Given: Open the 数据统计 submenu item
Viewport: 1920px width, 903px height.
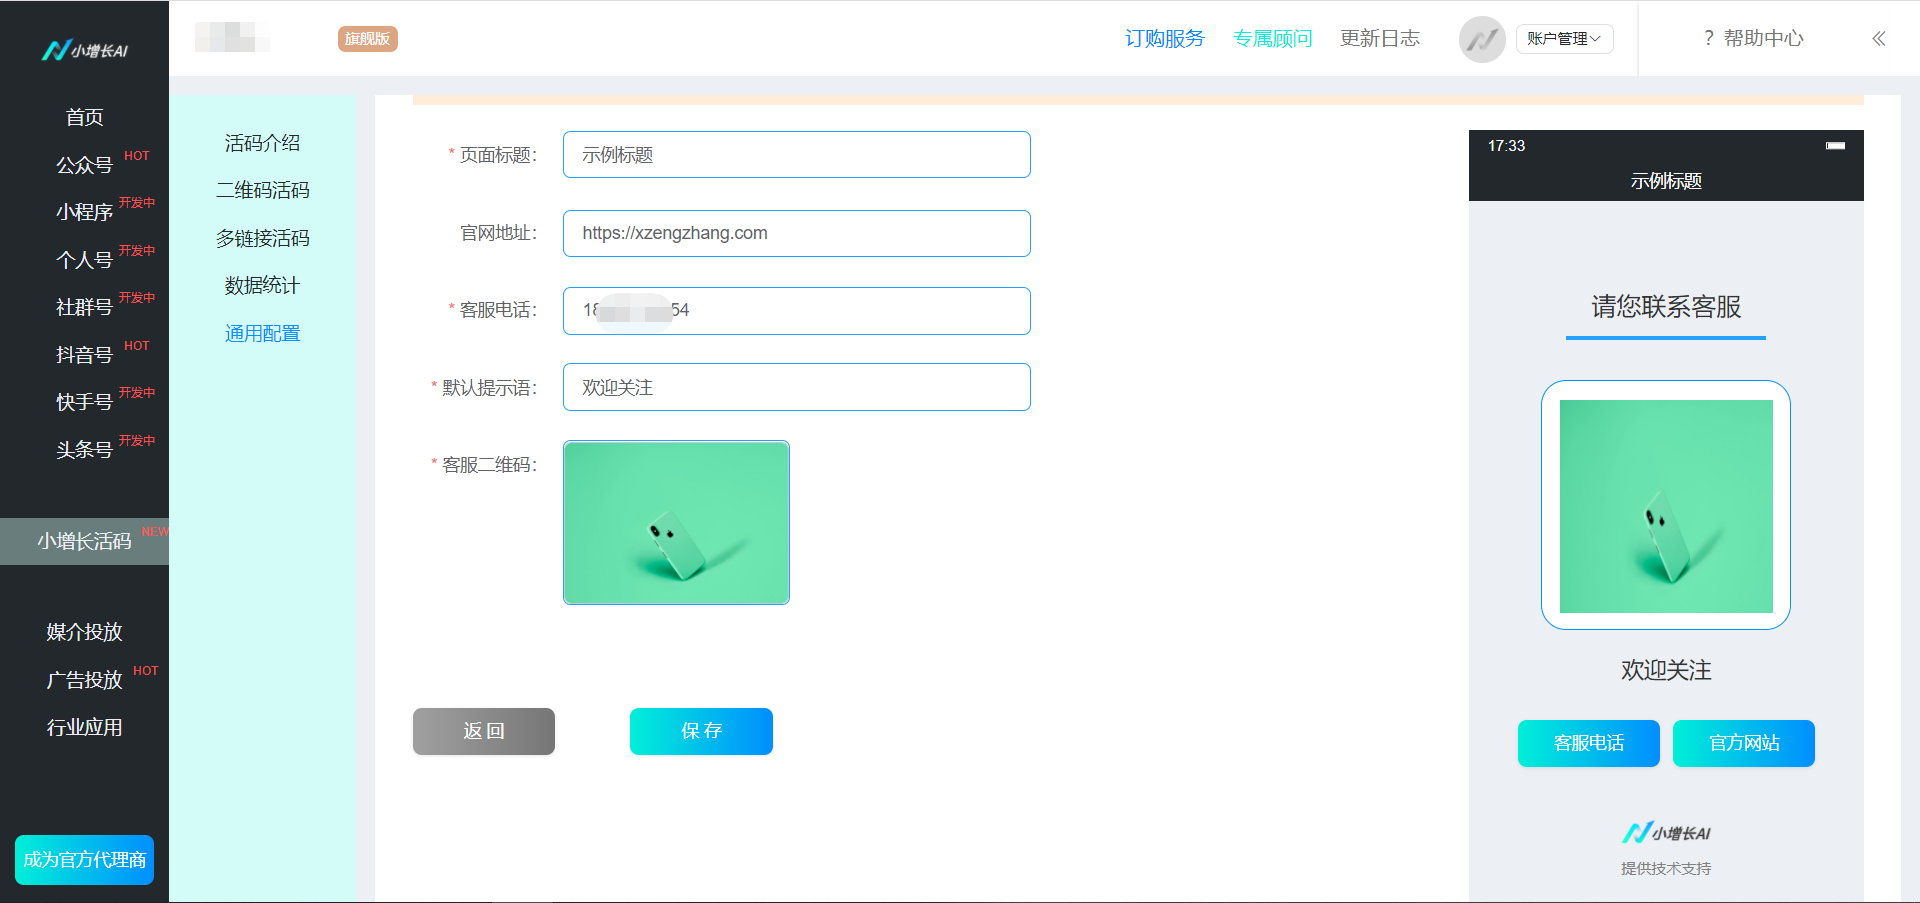Looking at the screenshot, I should [x=262, y=285].
